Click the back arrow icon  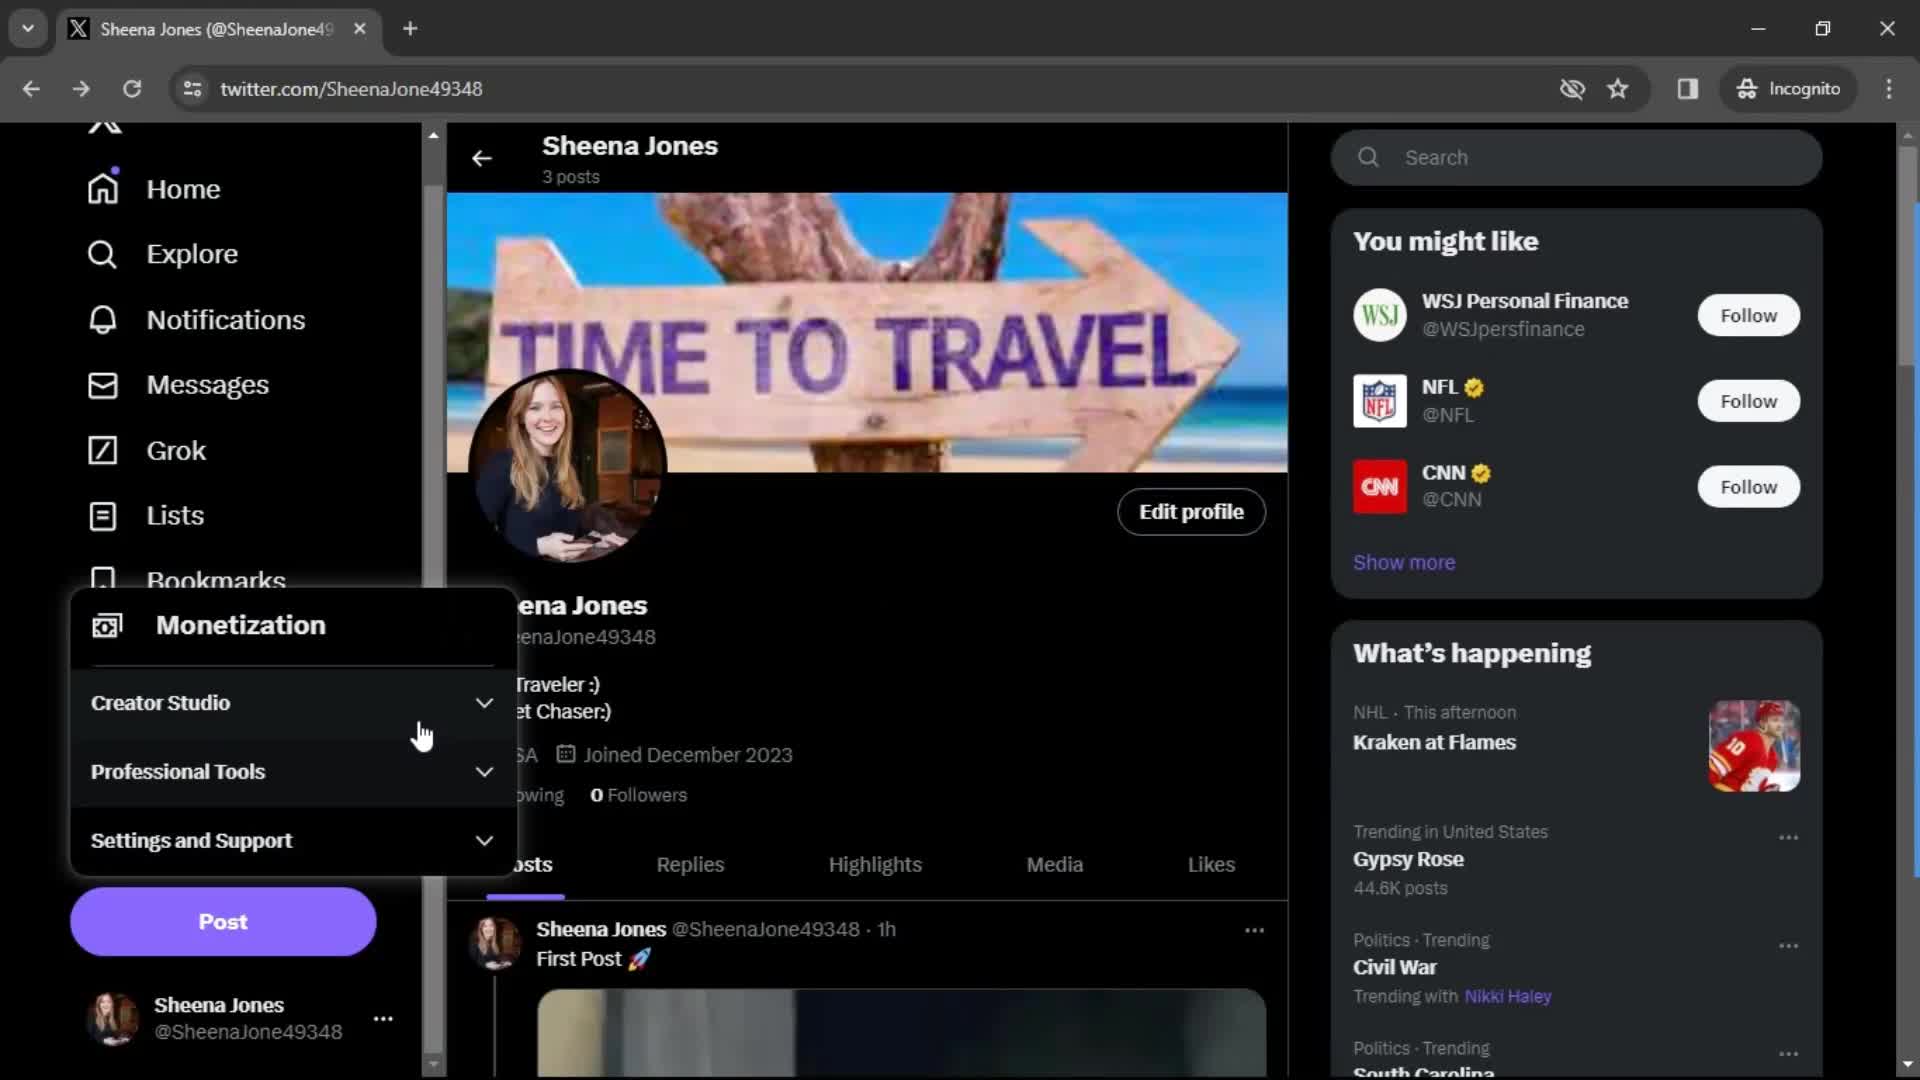pyautogui.click(x=481, y=157)
